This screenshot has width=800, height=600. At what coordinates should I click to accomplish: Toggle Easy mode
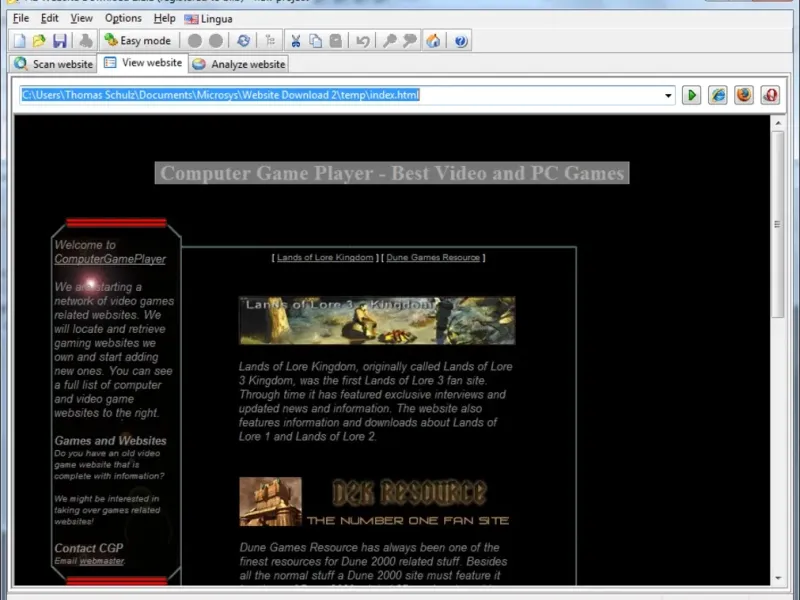pos(138,41)
